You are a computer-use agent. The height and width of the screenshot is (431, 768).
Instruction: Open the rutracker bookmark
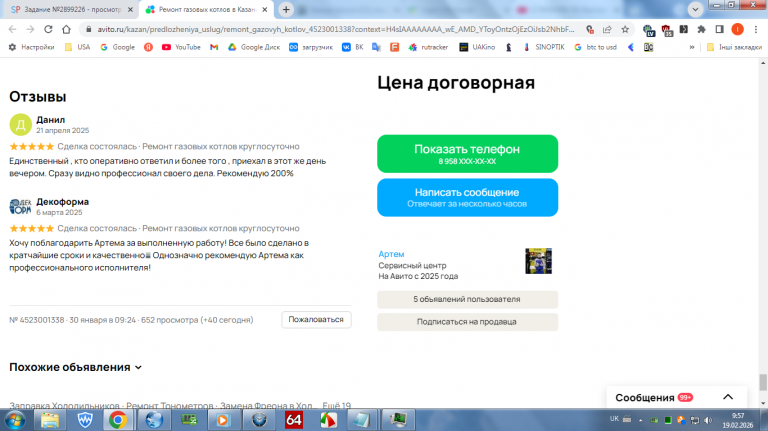(429, 47)
